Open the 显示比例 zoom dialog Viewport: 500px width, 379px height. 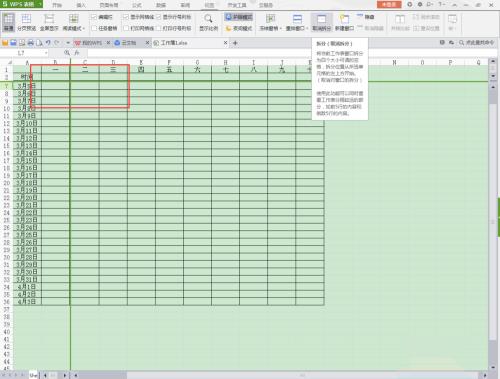(x=208, y=22)
